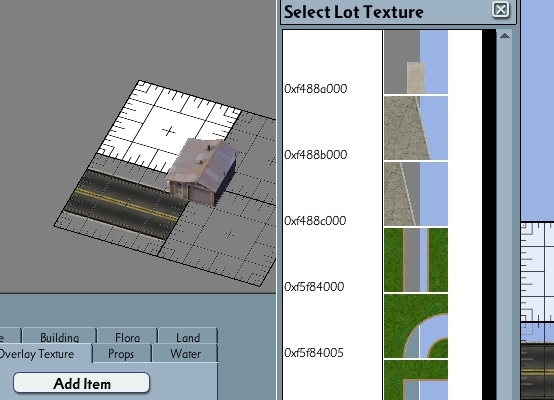Click the white highlighted lot tile

click(169, 127)
